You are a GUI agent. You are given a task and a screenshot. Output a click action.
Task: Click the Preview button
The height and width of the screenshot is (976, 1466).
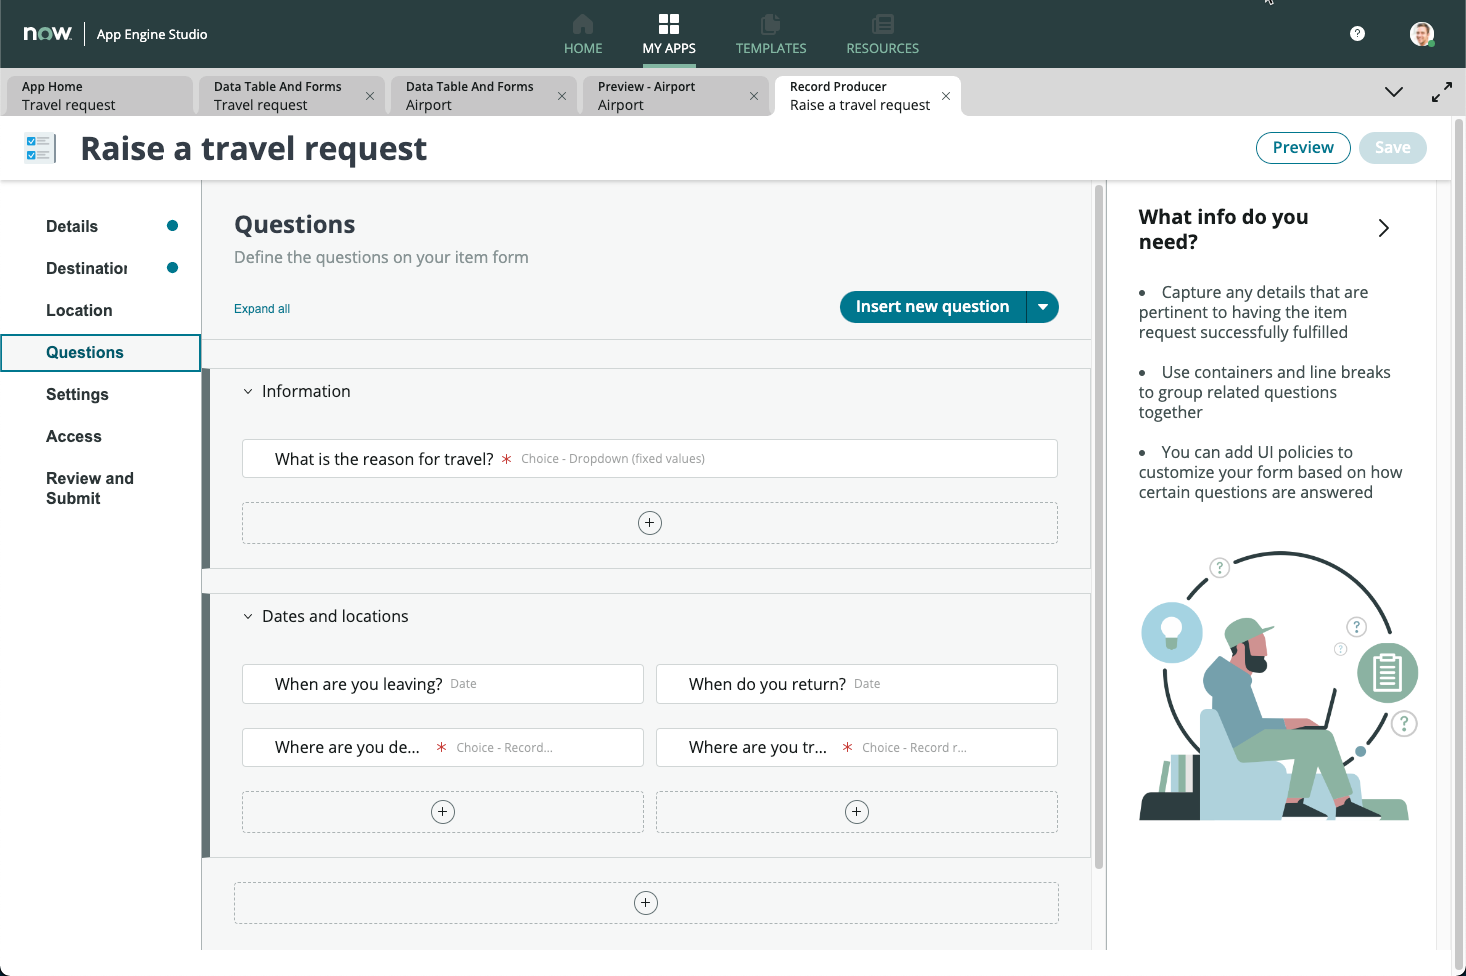pos(1303,147)
